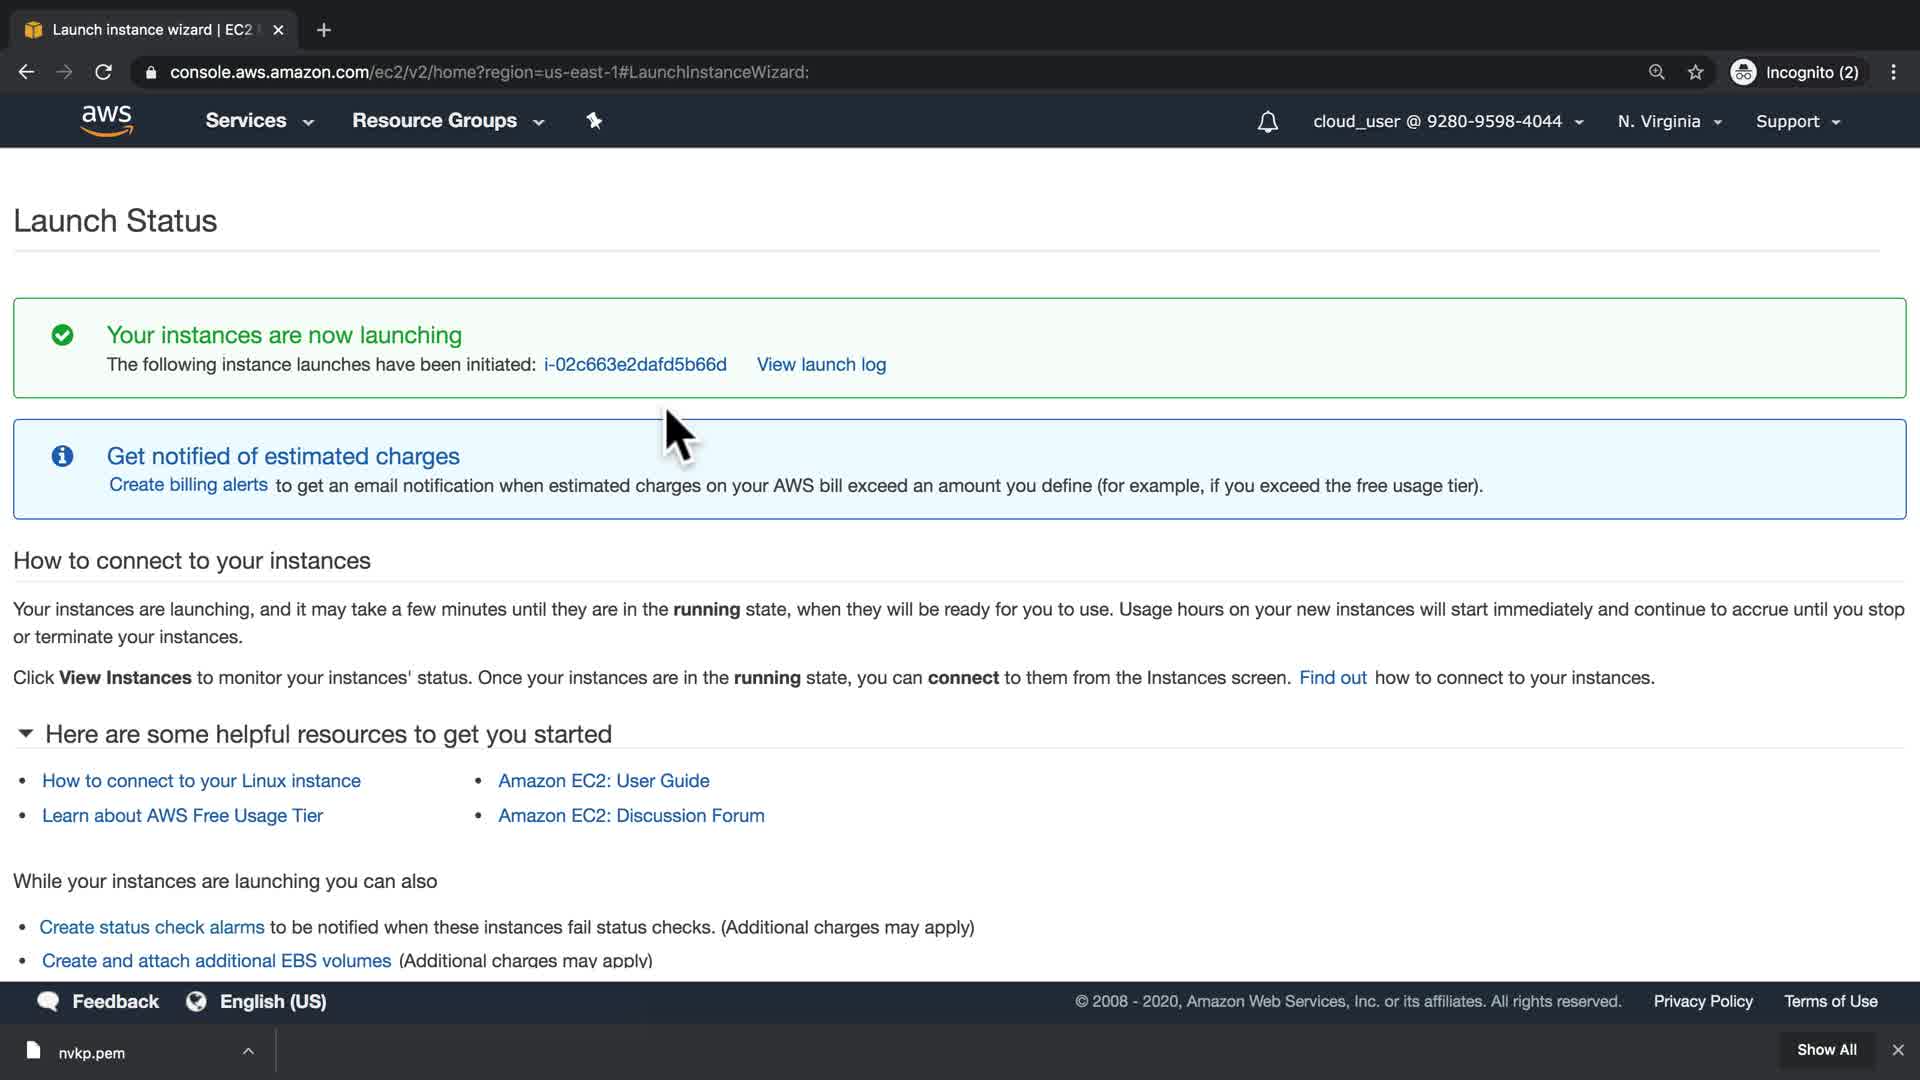The height and width of the screenshot is (1080, 1920).
Task: Open nvkp.pem download options chevron
Action: pyautogui.click(x=248, y=1051)
